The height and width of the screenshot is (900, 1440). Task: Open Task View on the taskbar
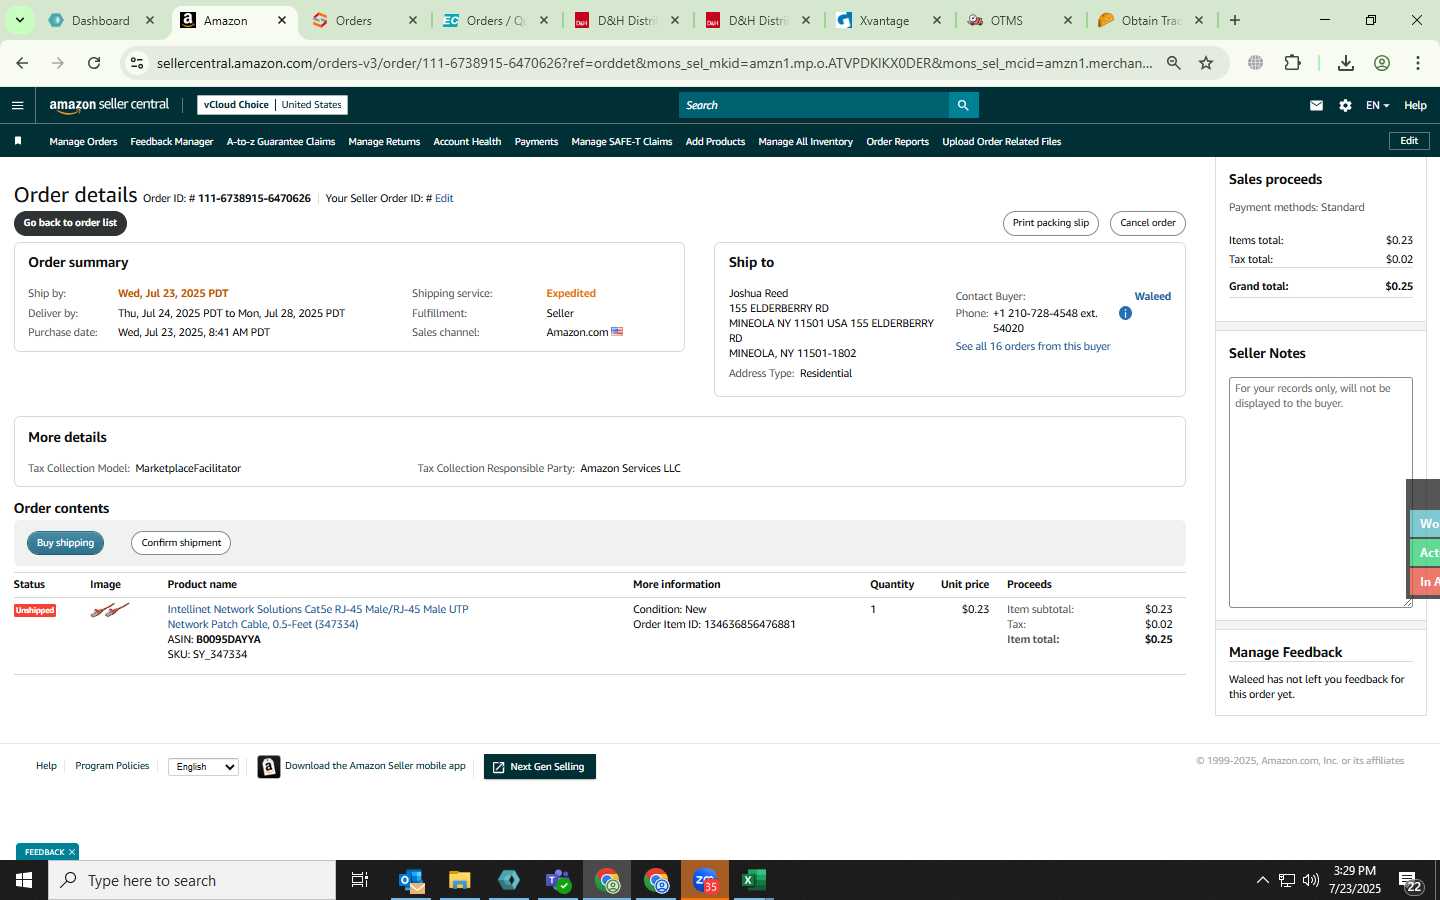360,880
